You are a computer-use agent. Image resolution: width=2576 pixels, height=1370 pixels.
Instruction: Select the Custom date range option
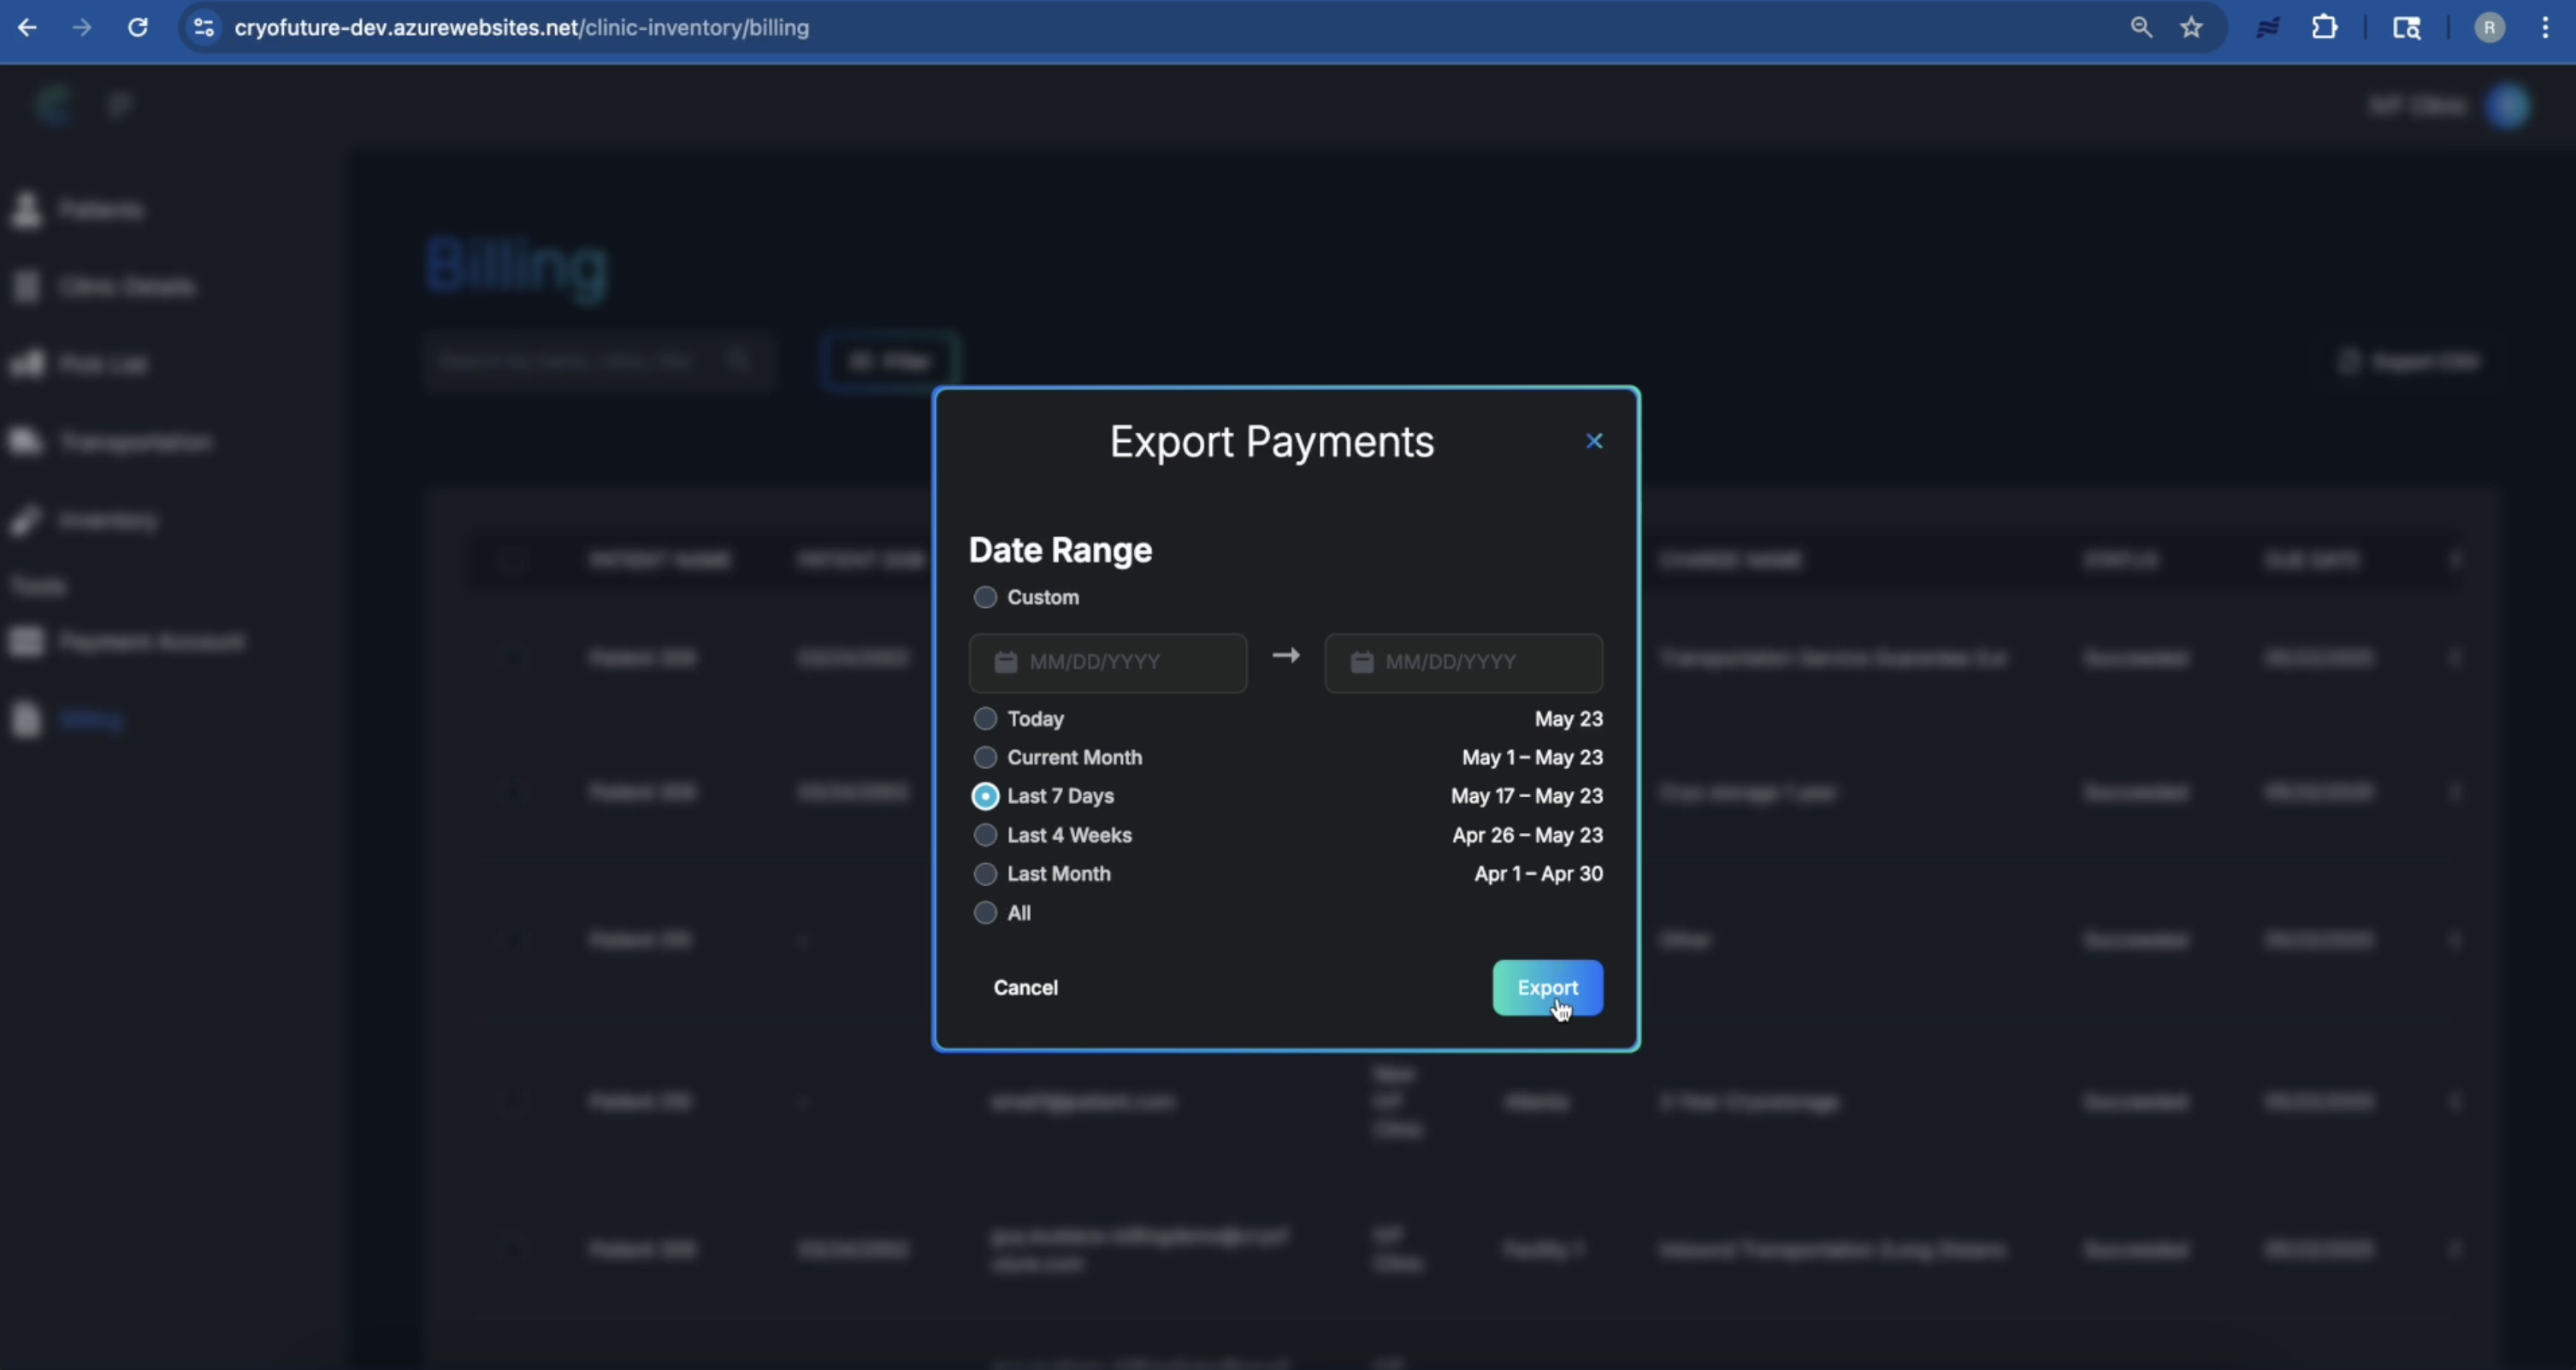point(985,597)
